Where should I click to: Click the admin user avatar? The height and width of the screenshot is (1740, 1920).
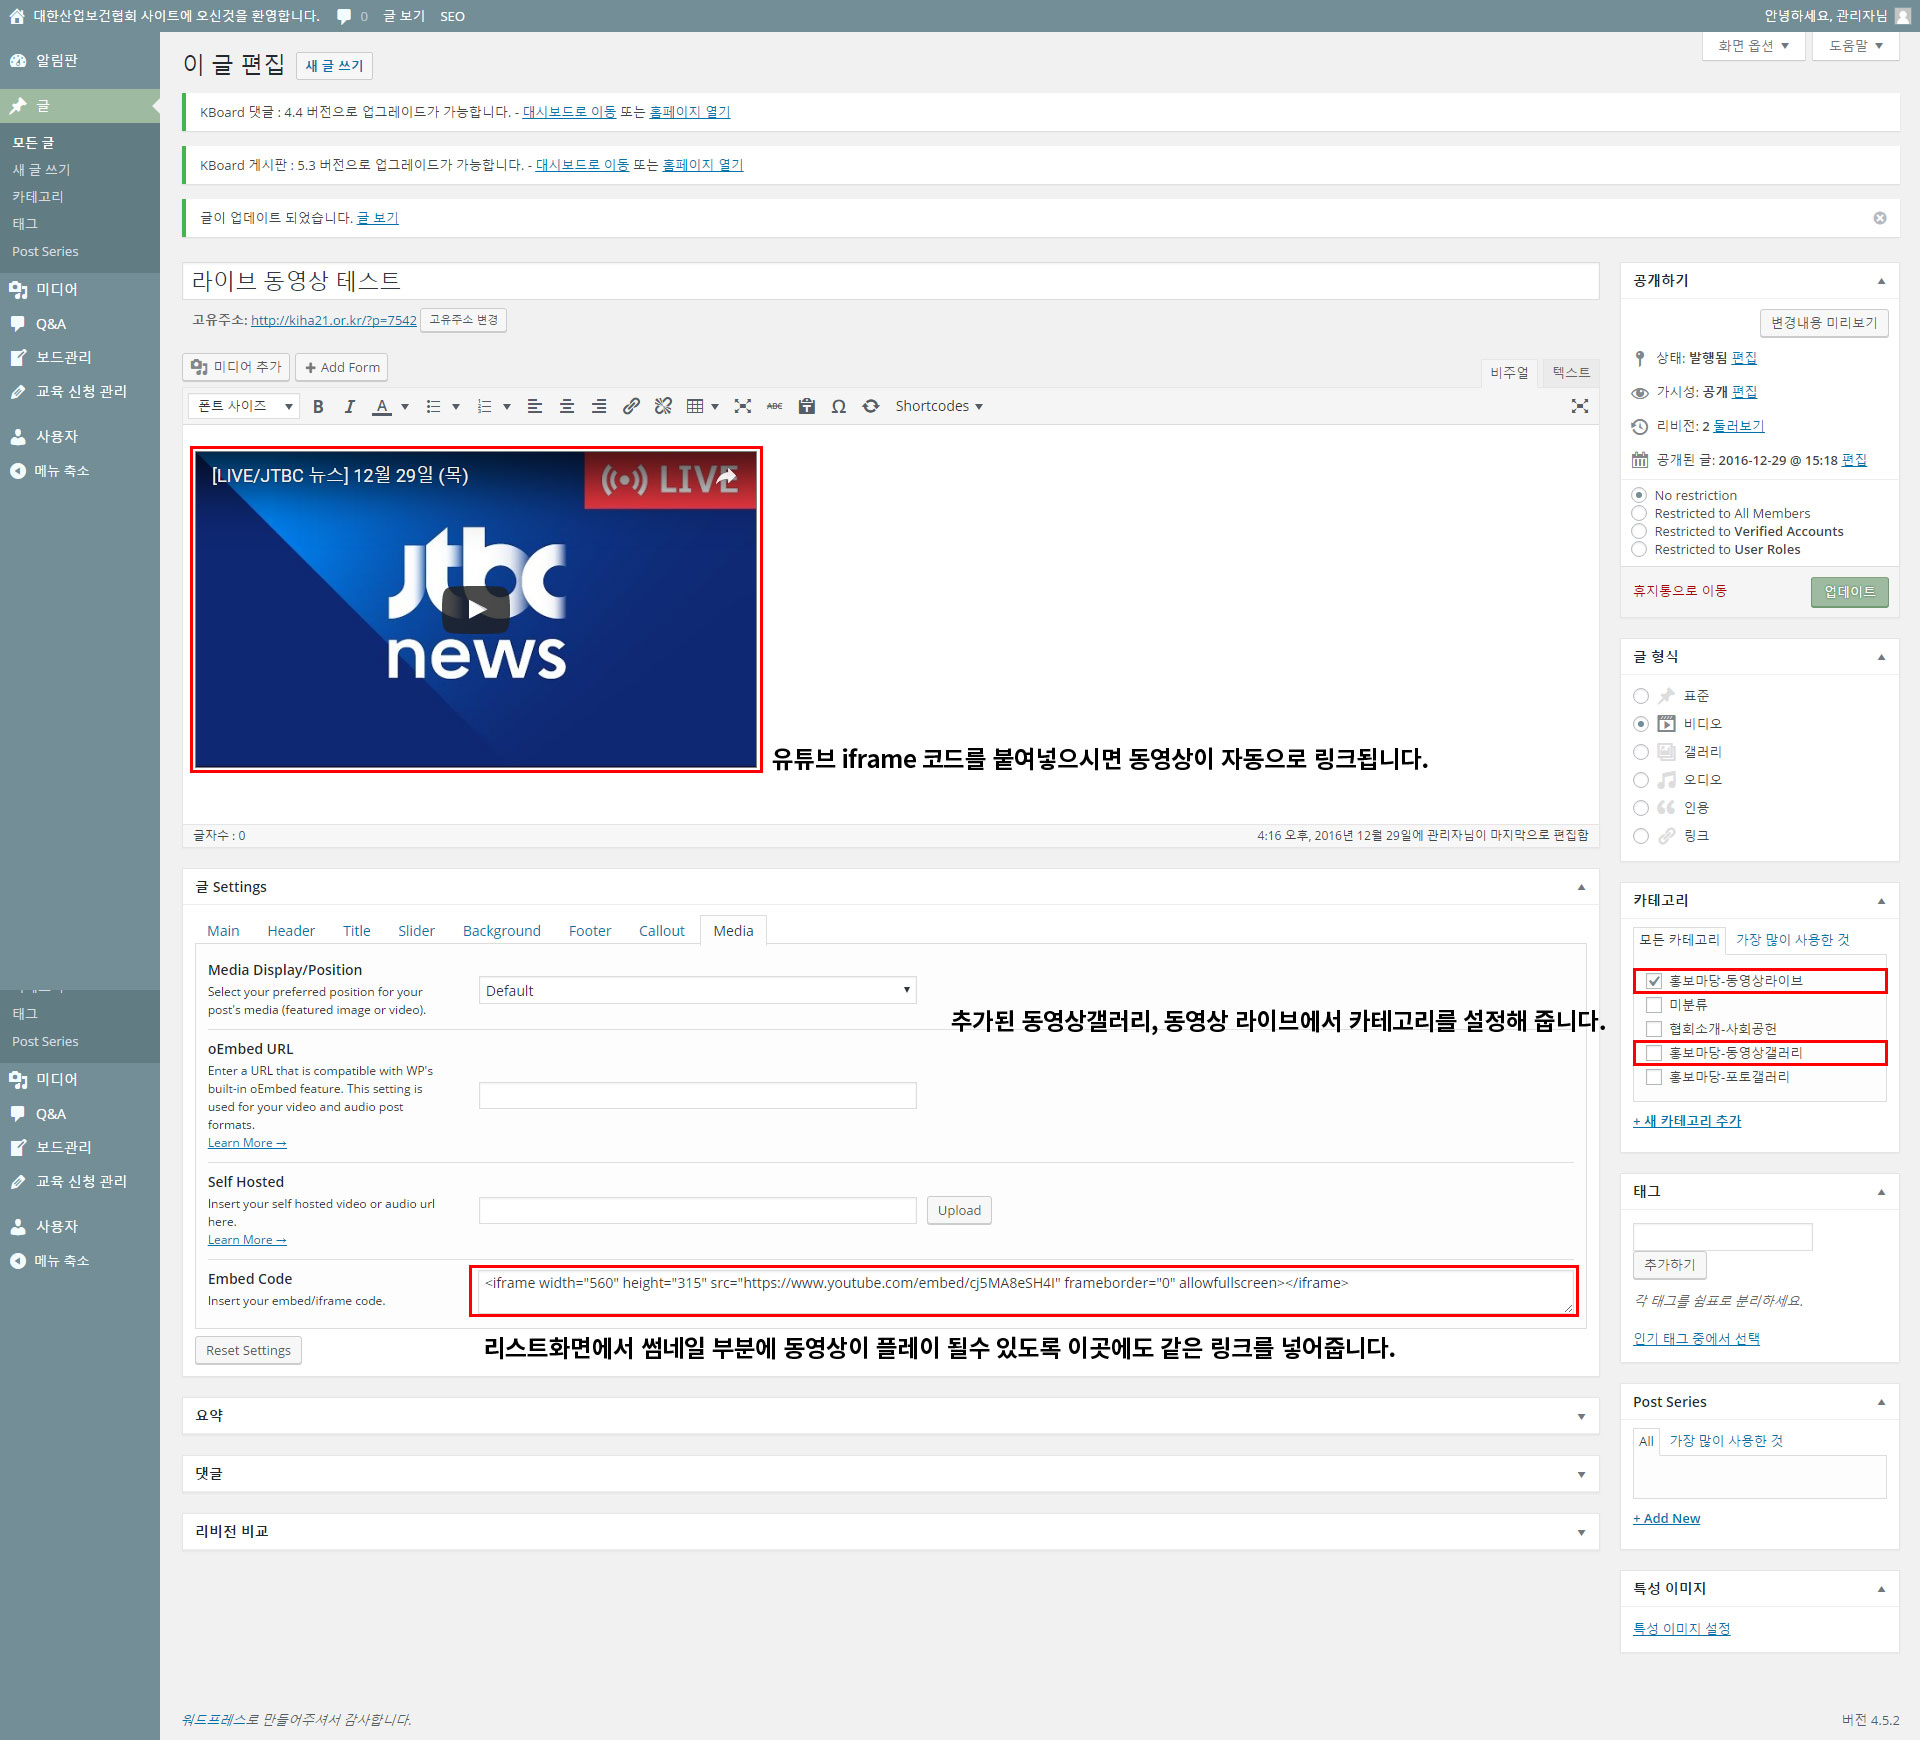(x=1903, y=16)
